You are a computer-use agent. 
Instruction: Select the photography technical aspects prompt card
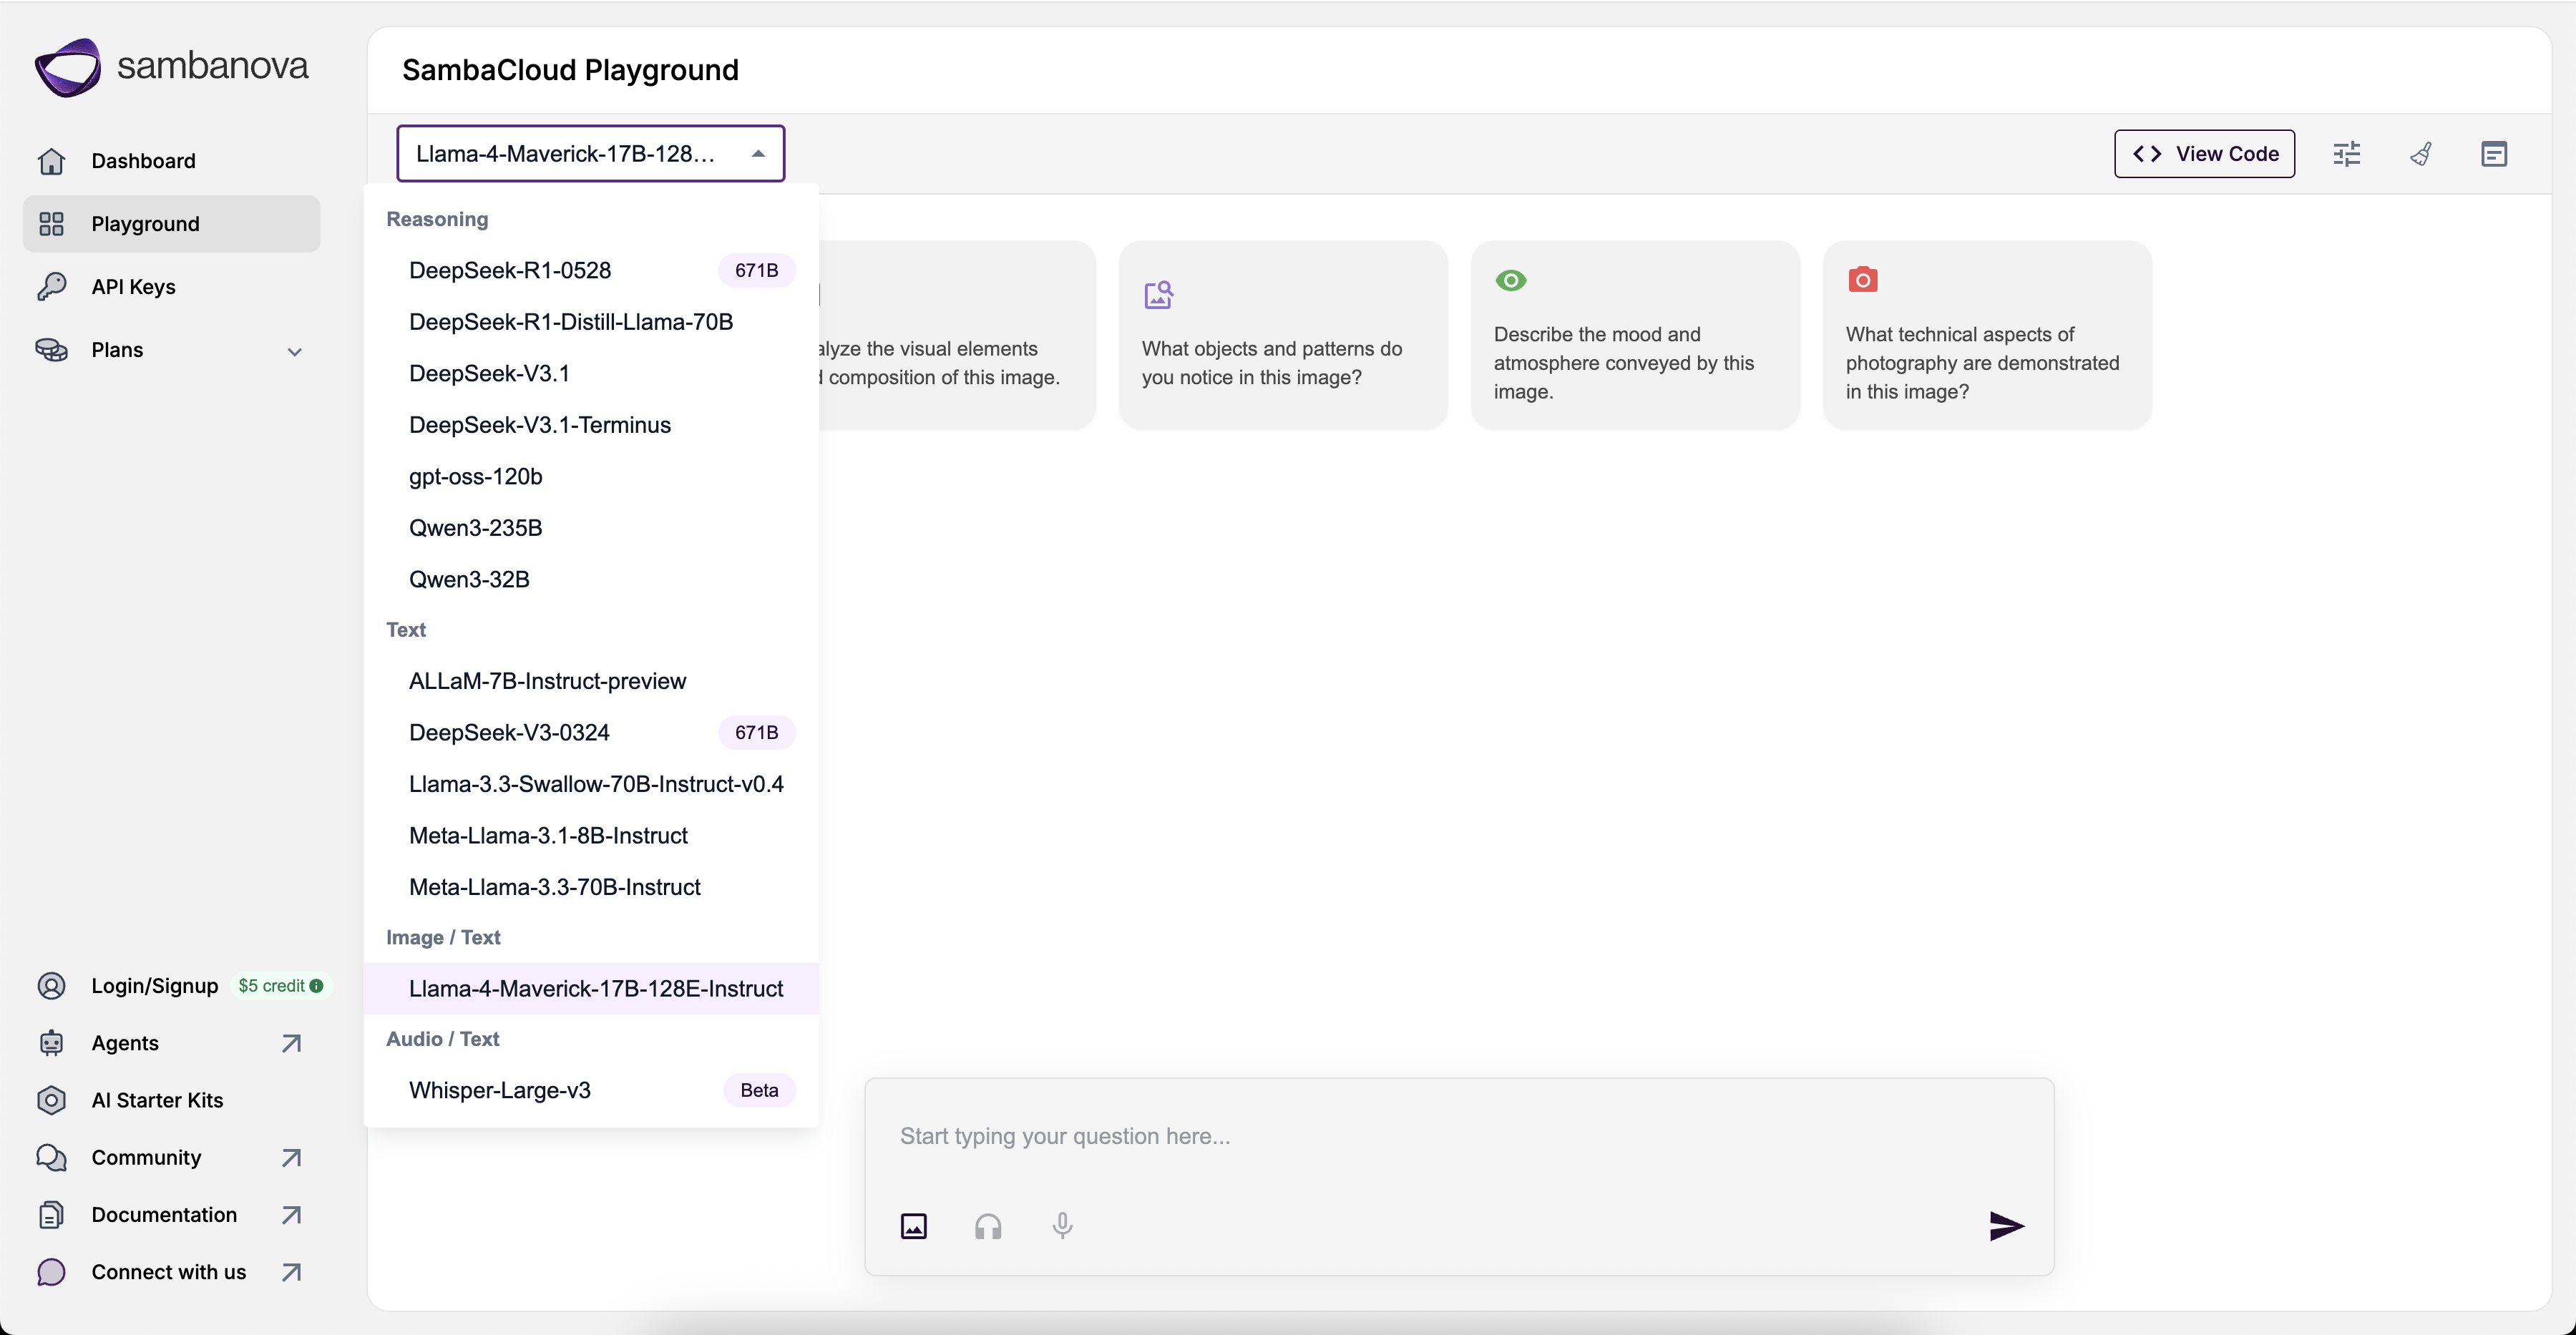[1986, 335]
